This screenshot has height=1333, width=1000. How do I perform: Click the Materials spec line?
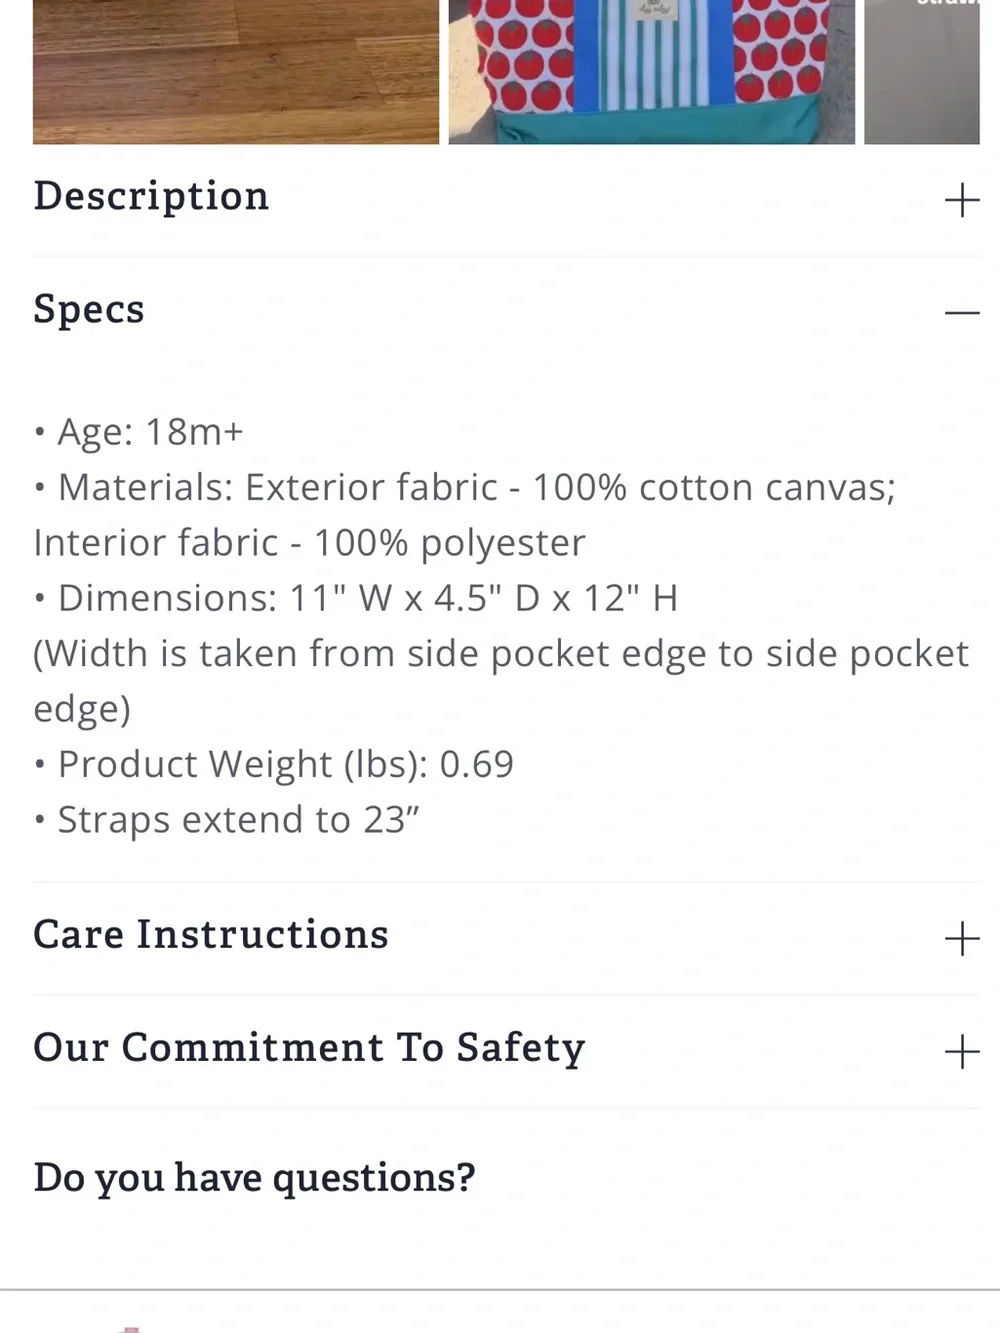point(465,487)
